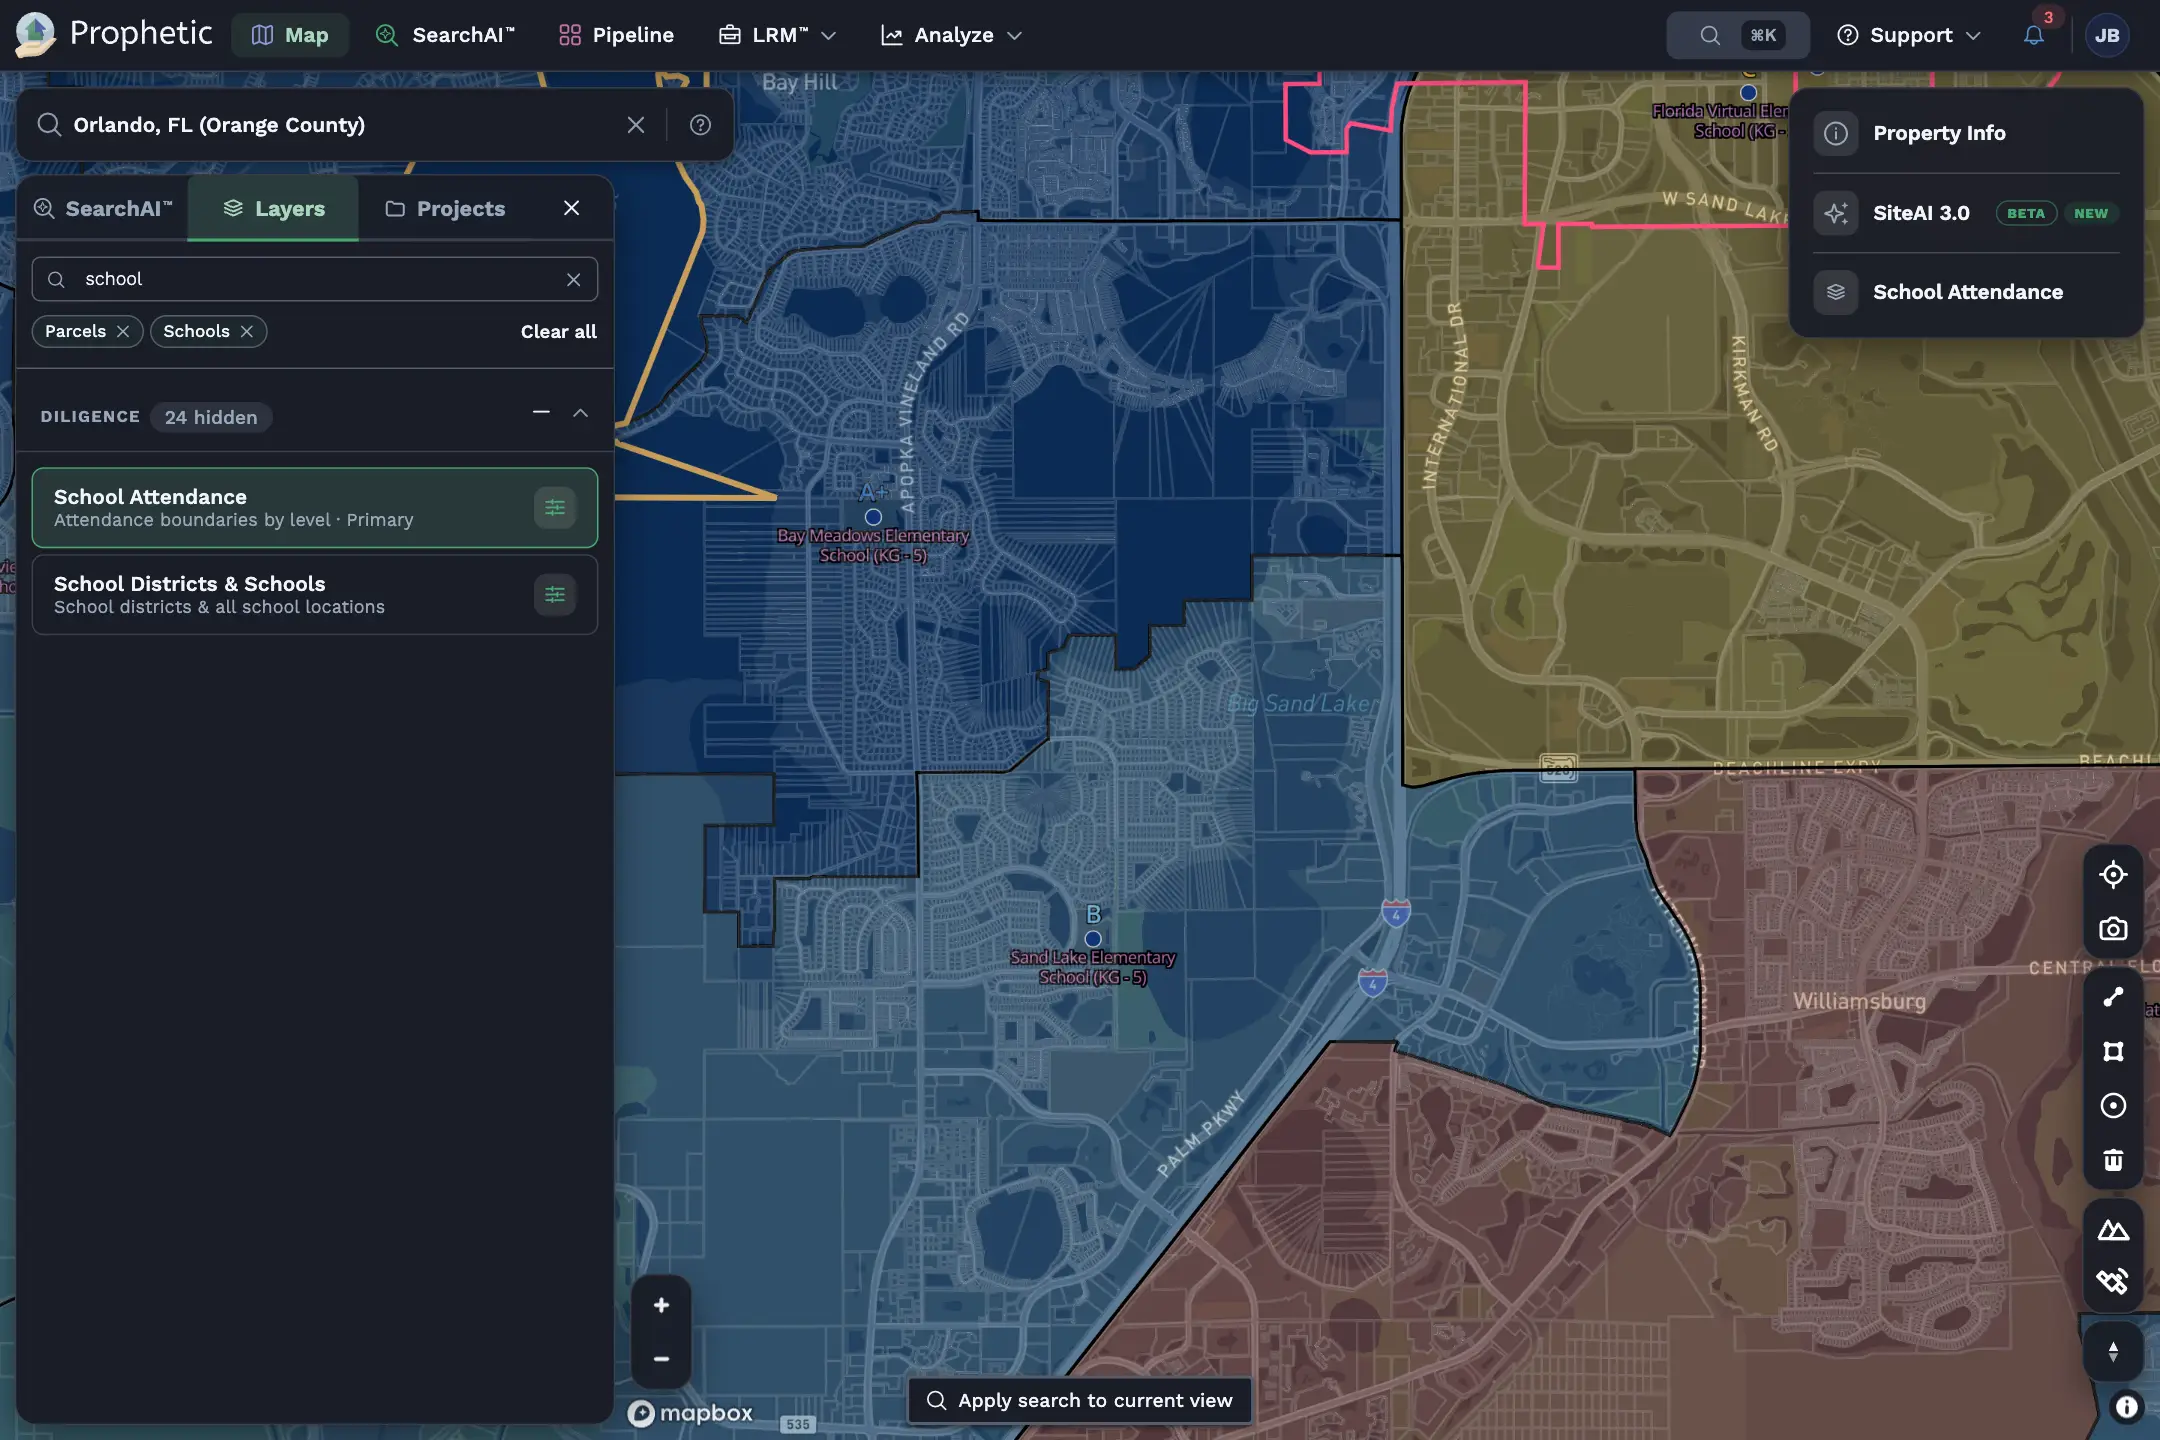This screenshot has width=2160, height=1440.
Task: Click the locate-me crosshair icon
Action: point(2112,875)
